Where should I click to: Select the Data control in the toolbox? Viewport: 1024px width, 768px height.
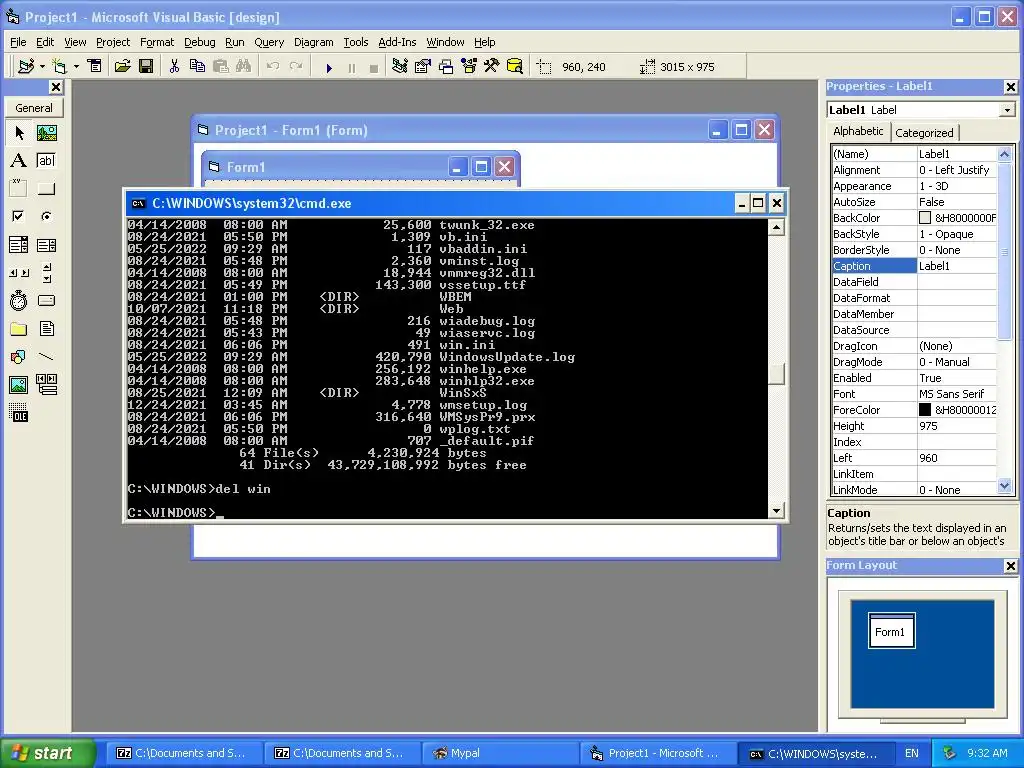(46, 385)
